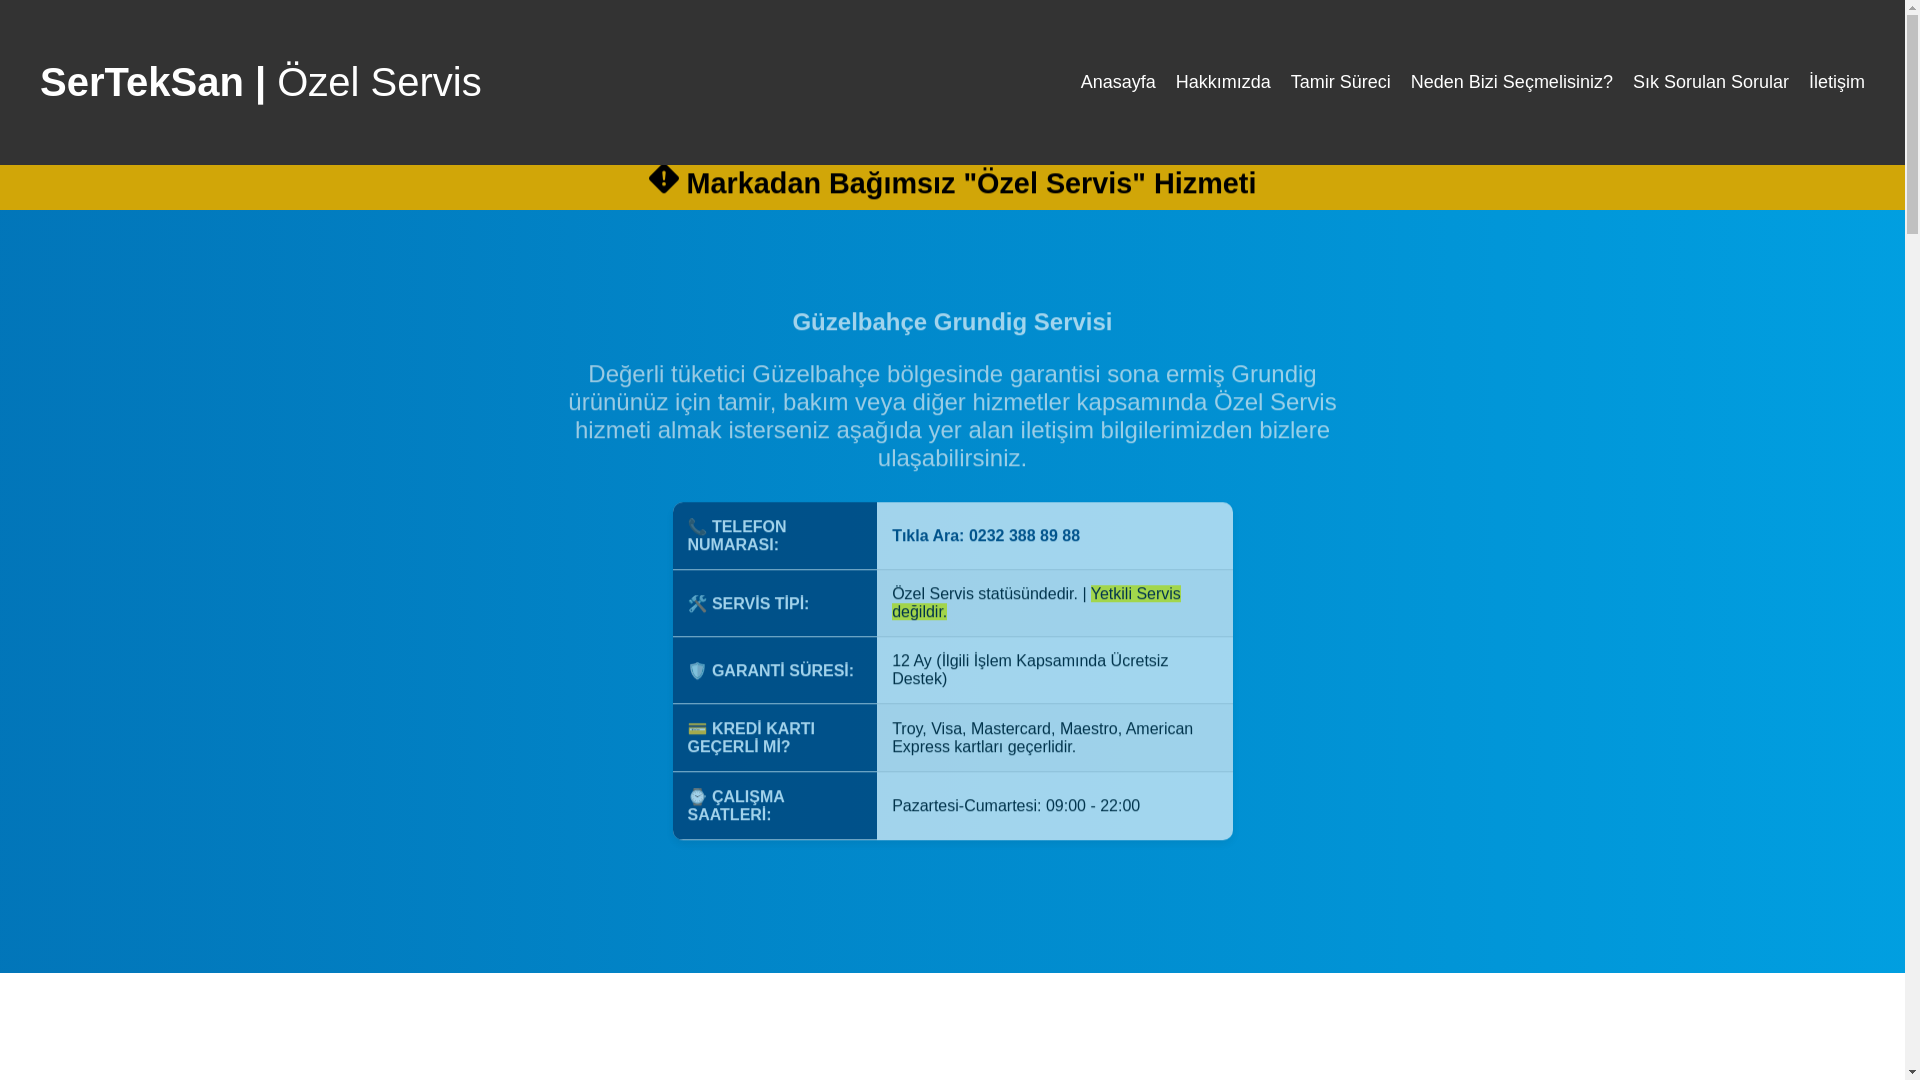Open the Tamir Süreci menu link

point(1340,82)
